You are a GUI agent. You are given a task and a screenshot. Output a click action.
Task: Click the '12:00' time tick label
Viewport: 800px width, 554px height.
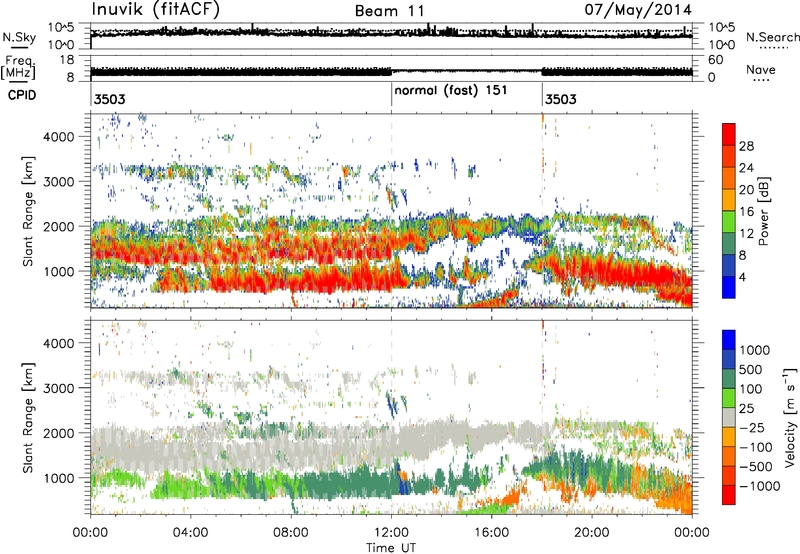tap(391, 533)
